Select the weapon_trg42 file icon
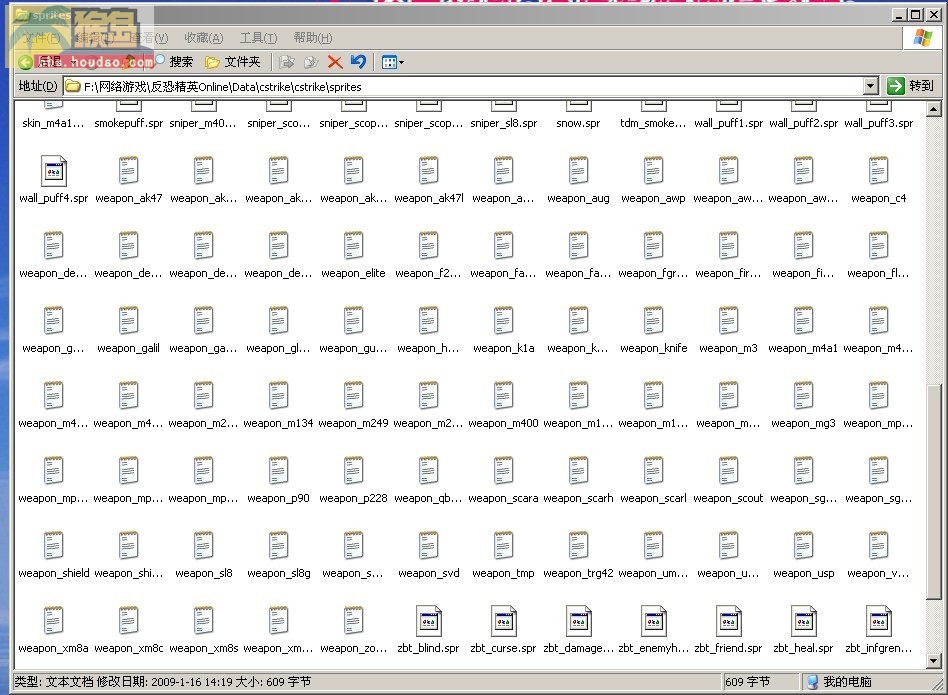 578,546
